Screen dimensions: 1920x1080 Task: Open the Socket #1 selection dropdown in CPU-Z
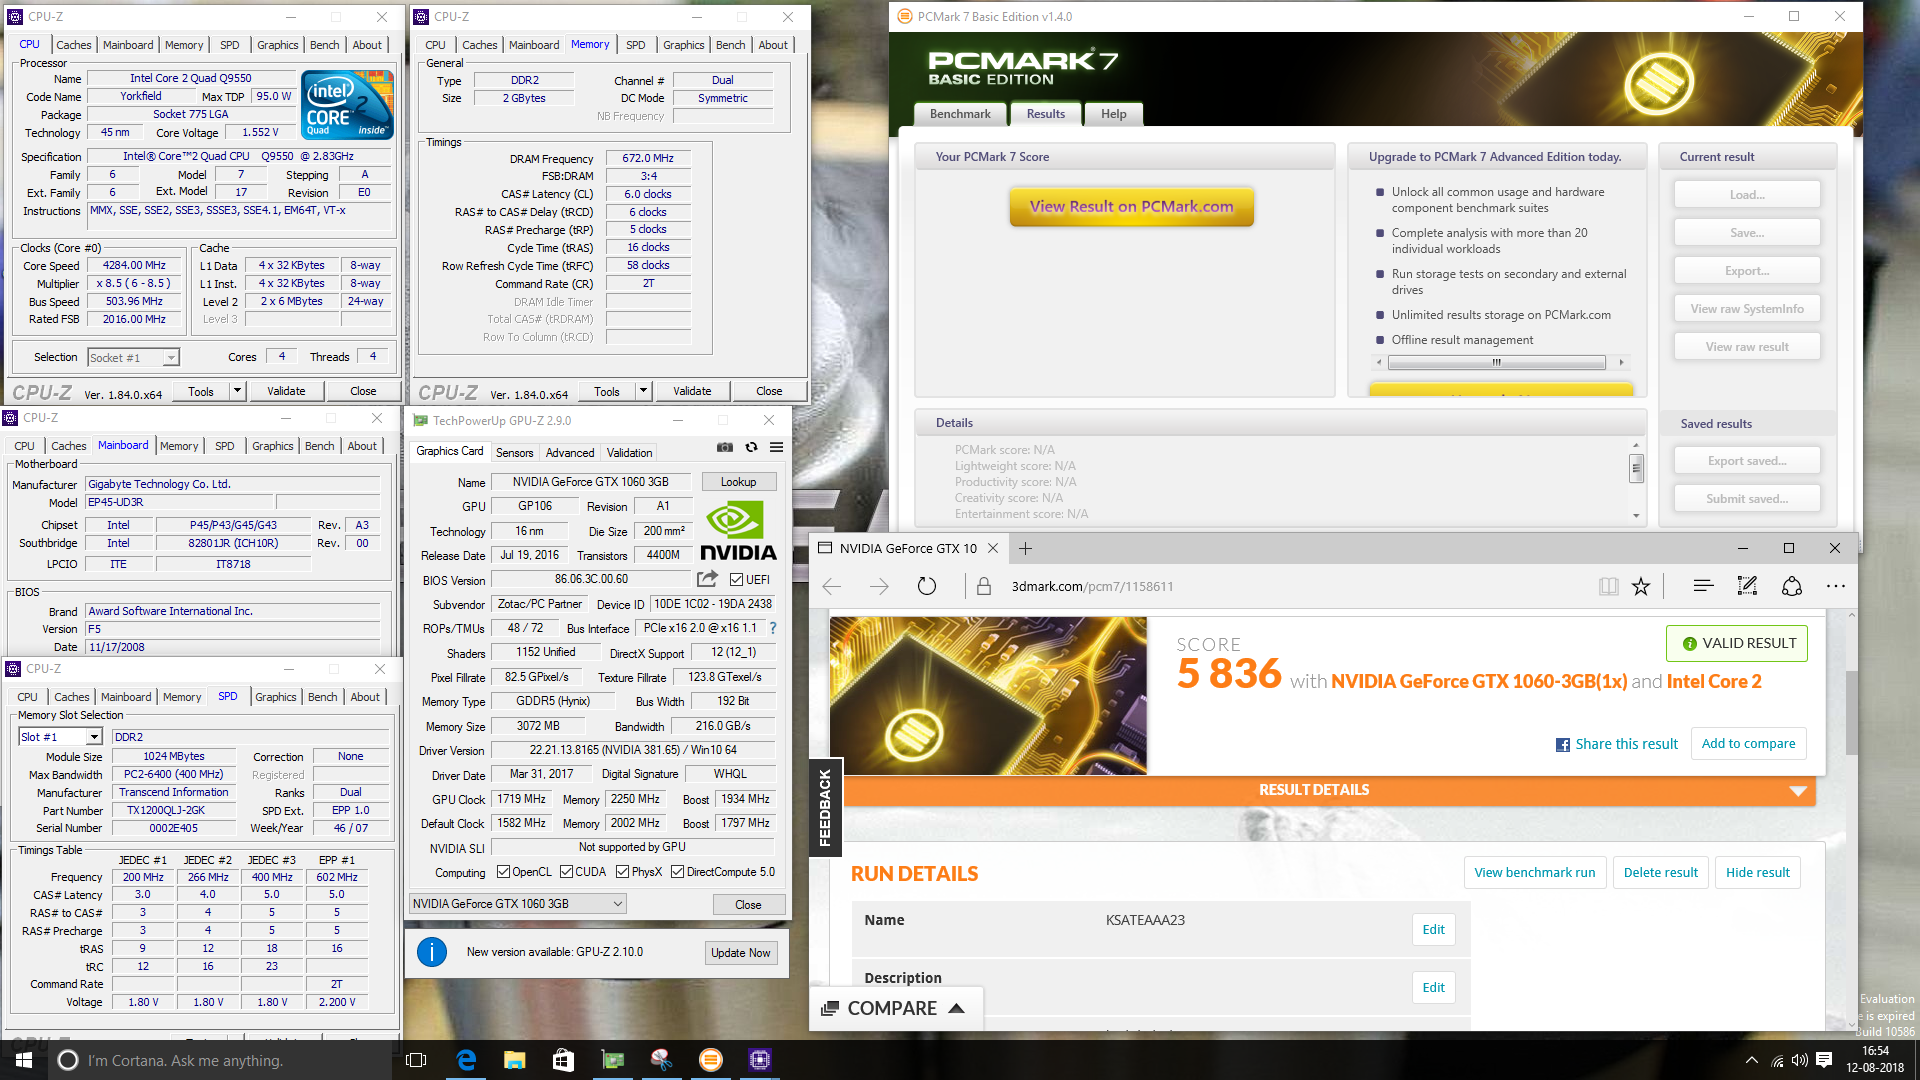pyautogui.click(x=171, y=358)
